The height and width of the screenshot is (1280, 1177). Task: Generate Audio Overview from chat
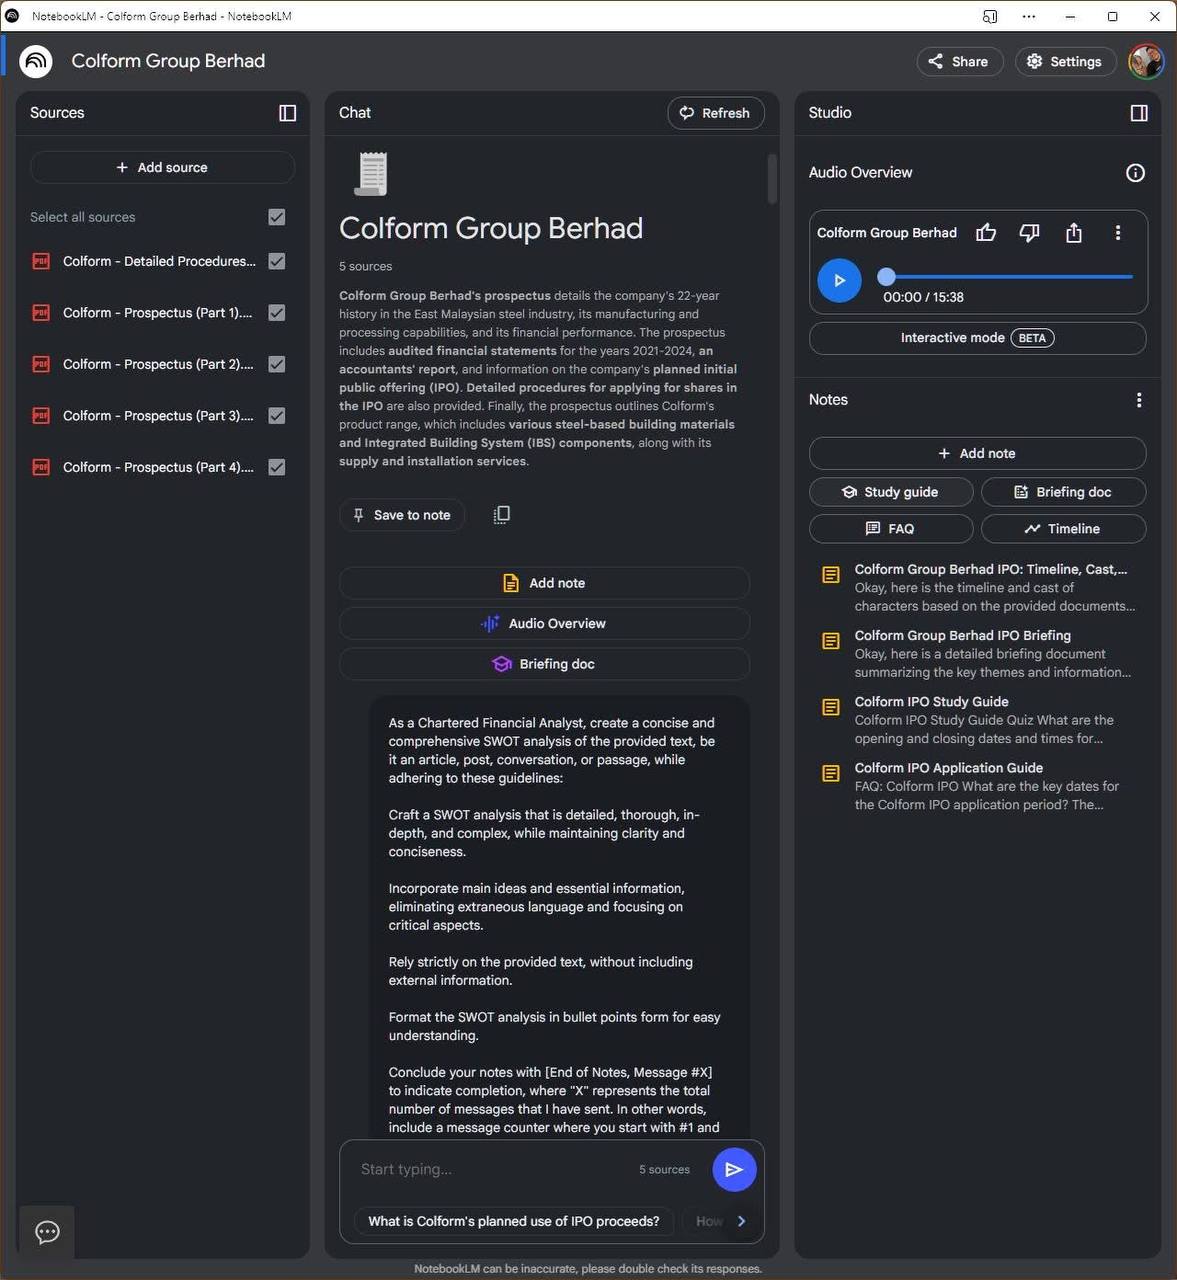[544, 623]
